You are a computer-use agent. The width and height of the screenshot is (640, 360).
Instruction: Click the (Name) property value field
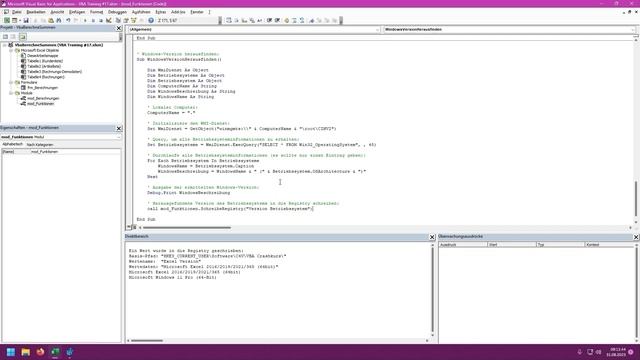coord(75,151)
